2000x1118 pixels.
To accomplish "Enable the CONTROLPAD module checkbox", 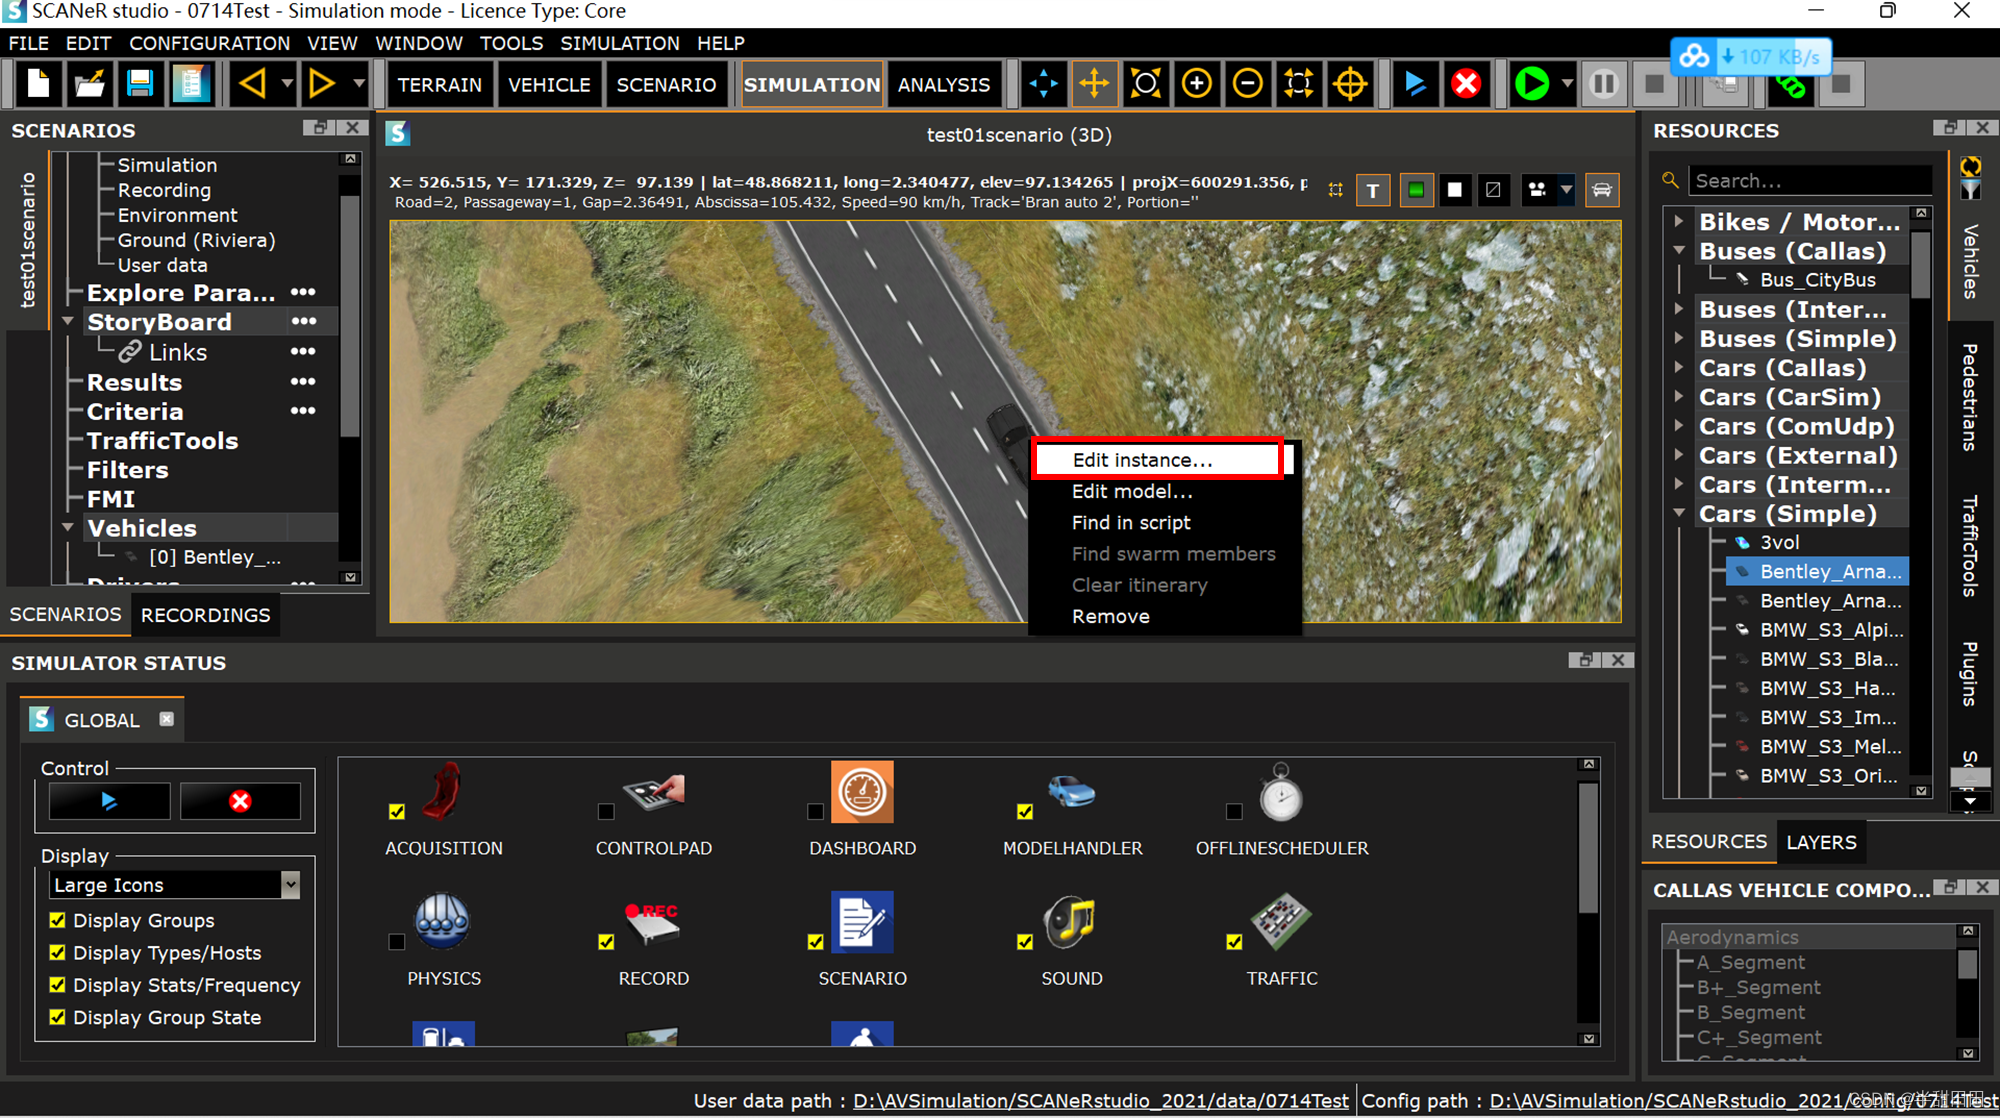I will (606, 812).
